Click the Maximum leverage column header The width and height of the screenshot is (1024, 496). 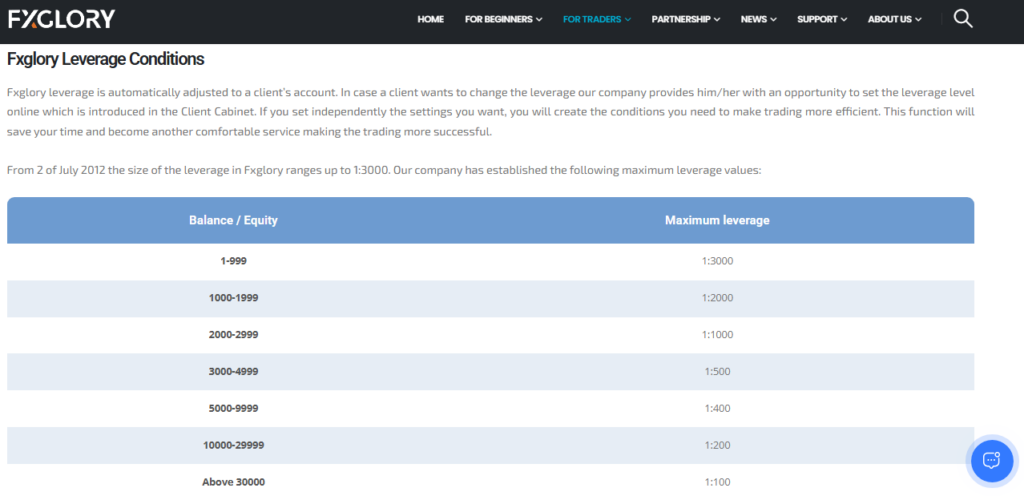click(717, 220)
